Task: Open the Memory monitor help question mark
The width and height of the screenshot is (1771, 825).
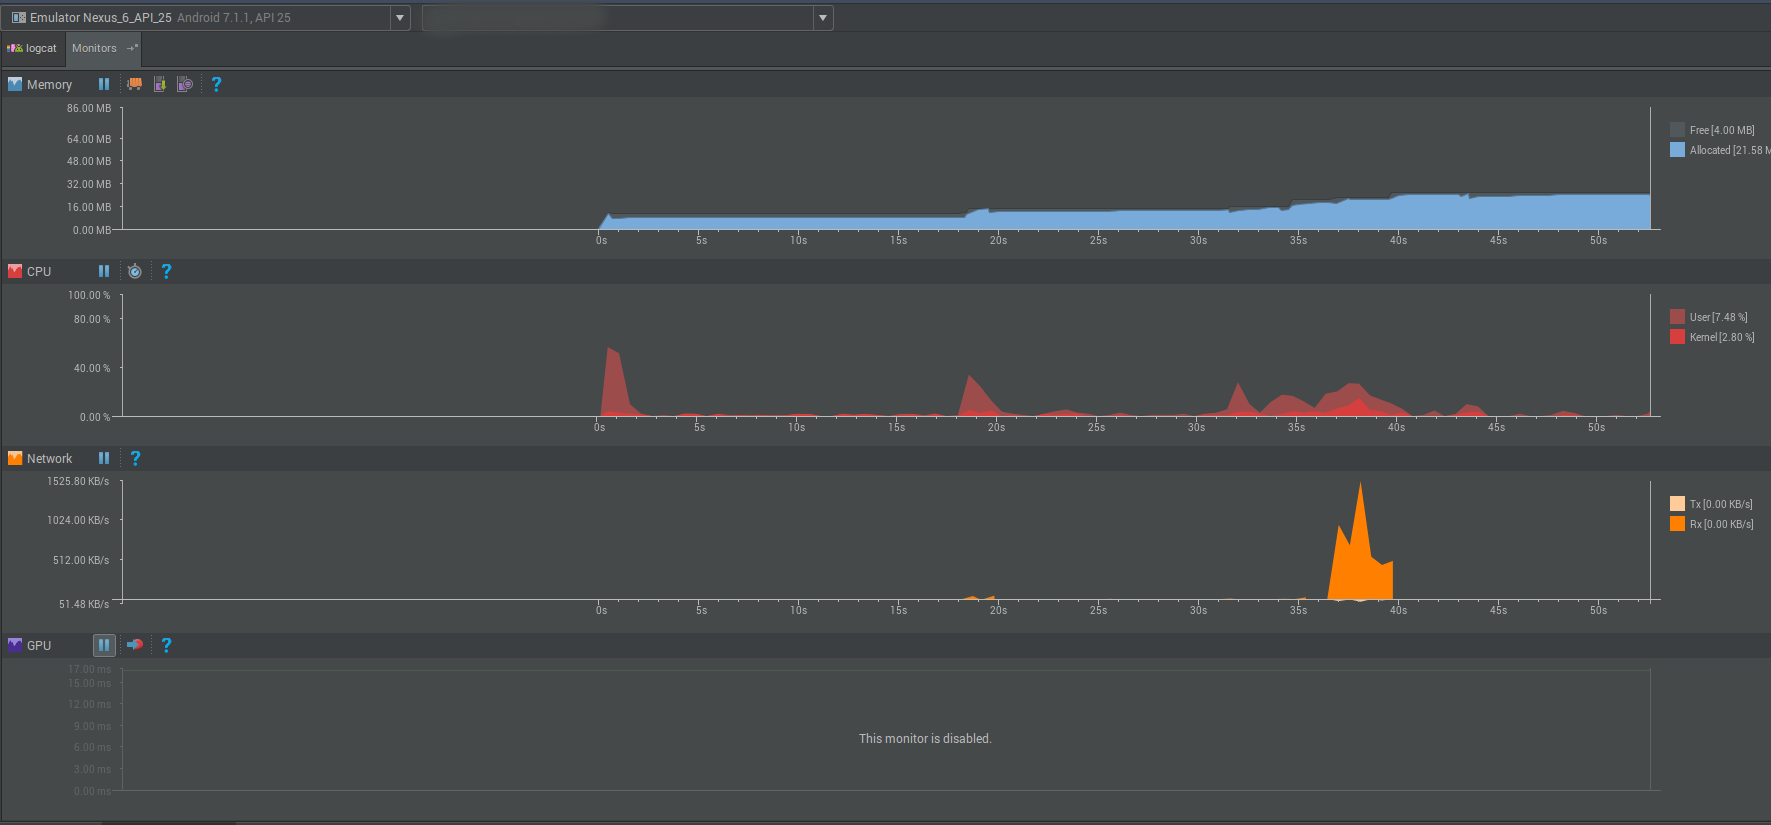Action: click(216, 84)
